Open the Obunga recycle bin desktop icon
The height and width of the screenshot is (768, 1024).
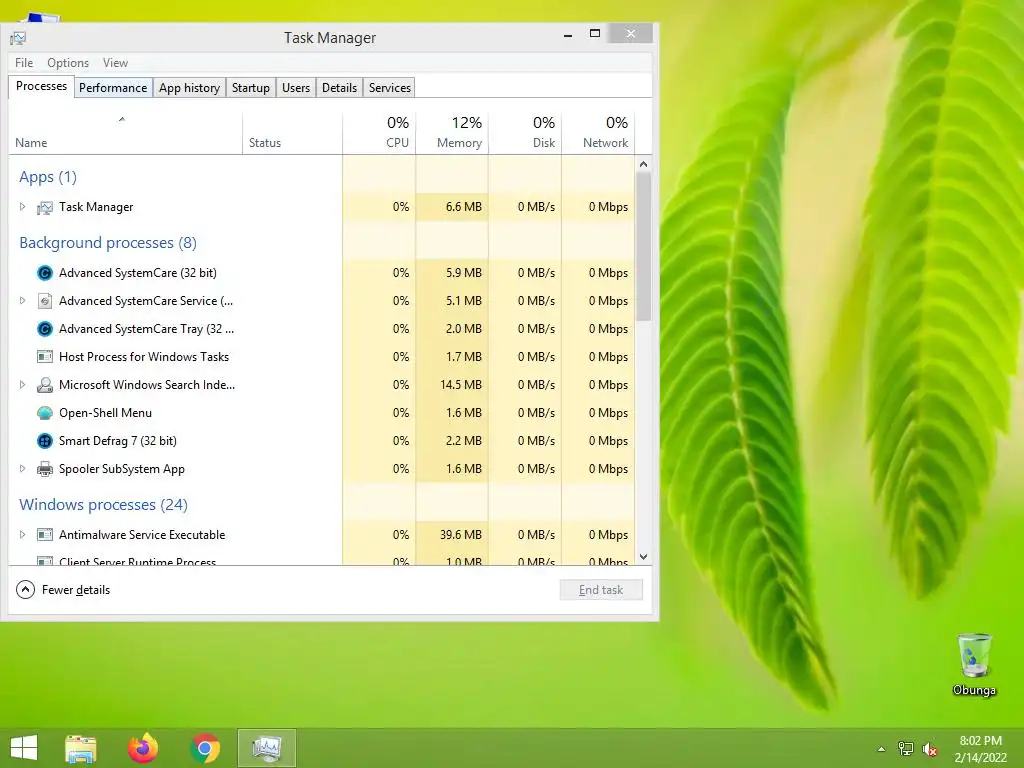974,664
